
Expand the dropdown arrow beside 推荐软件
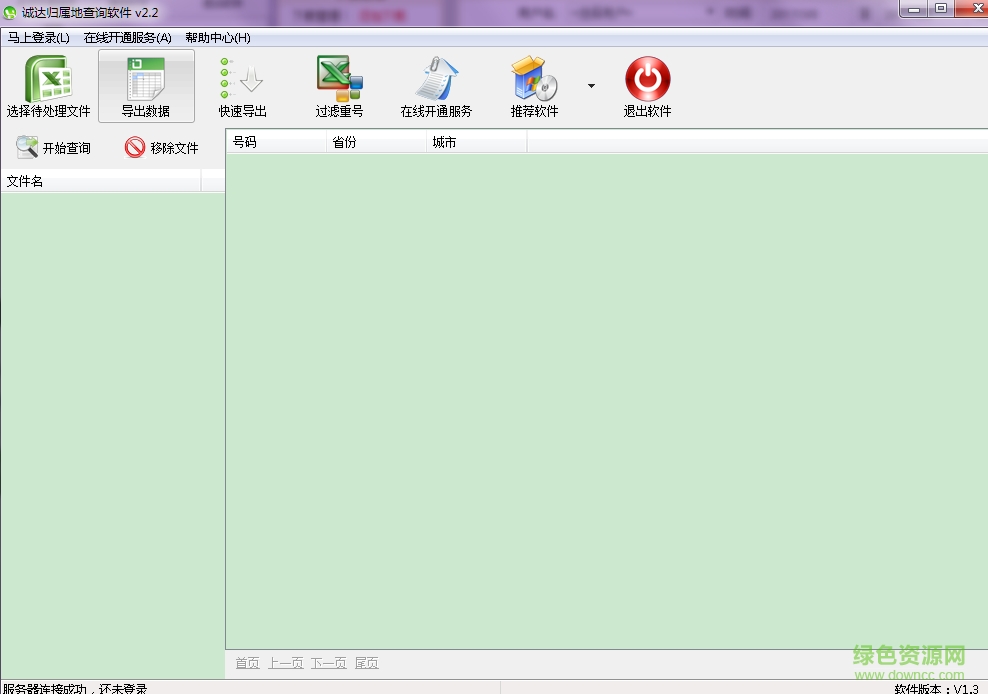pos(591,86)
